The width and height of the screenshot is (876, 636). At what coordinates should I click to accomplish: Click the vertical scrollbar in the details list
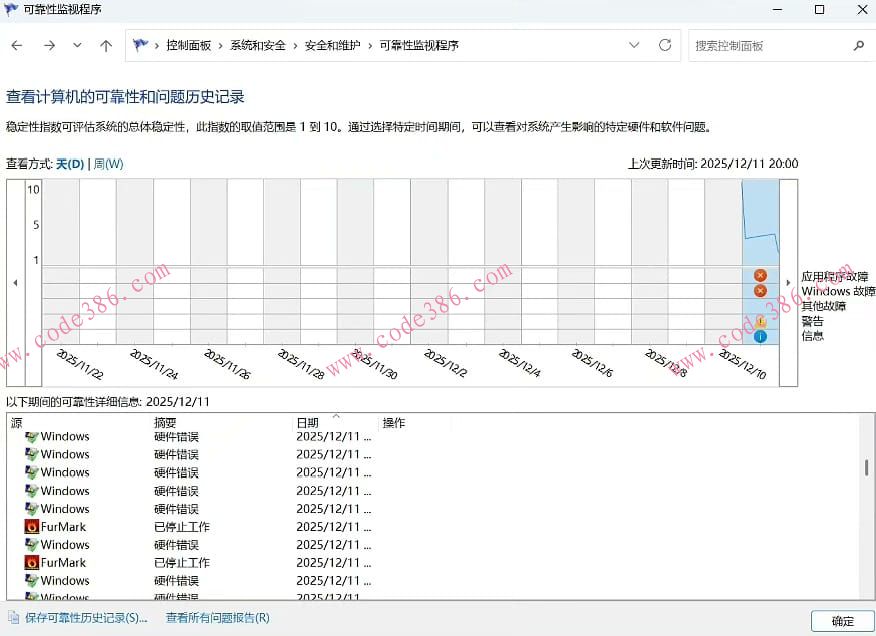pyautogui.click(x=866, y=465)
